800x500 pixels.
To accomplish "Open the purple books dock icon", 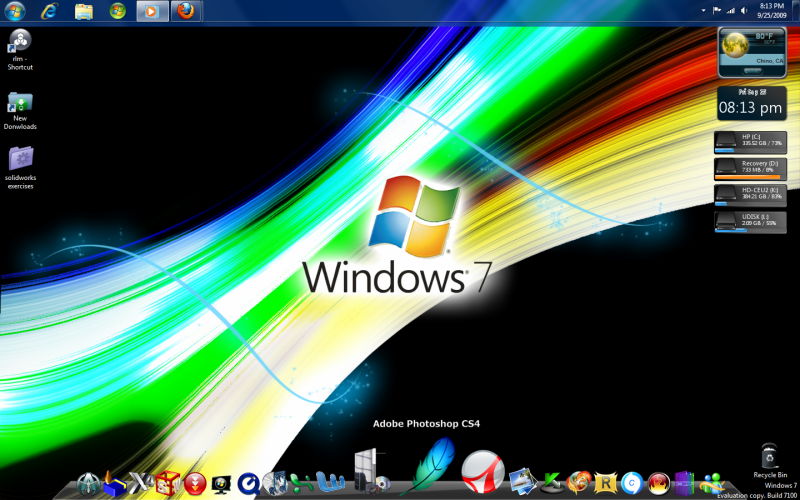I will (x=685, y=483).
